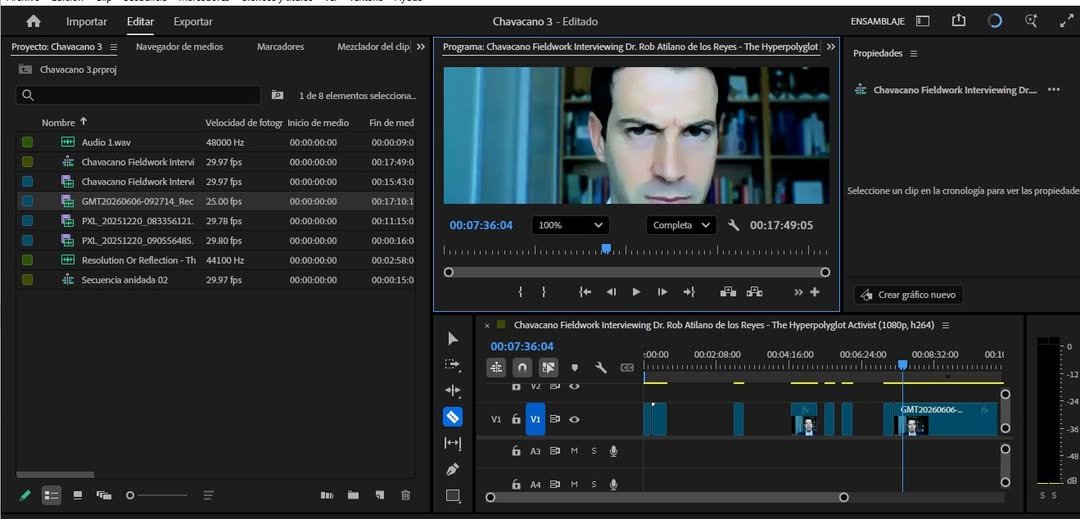This screenshot has width=1080, height=519.
Task: Click Mark In bracket button
Action: tap(520, 292)
